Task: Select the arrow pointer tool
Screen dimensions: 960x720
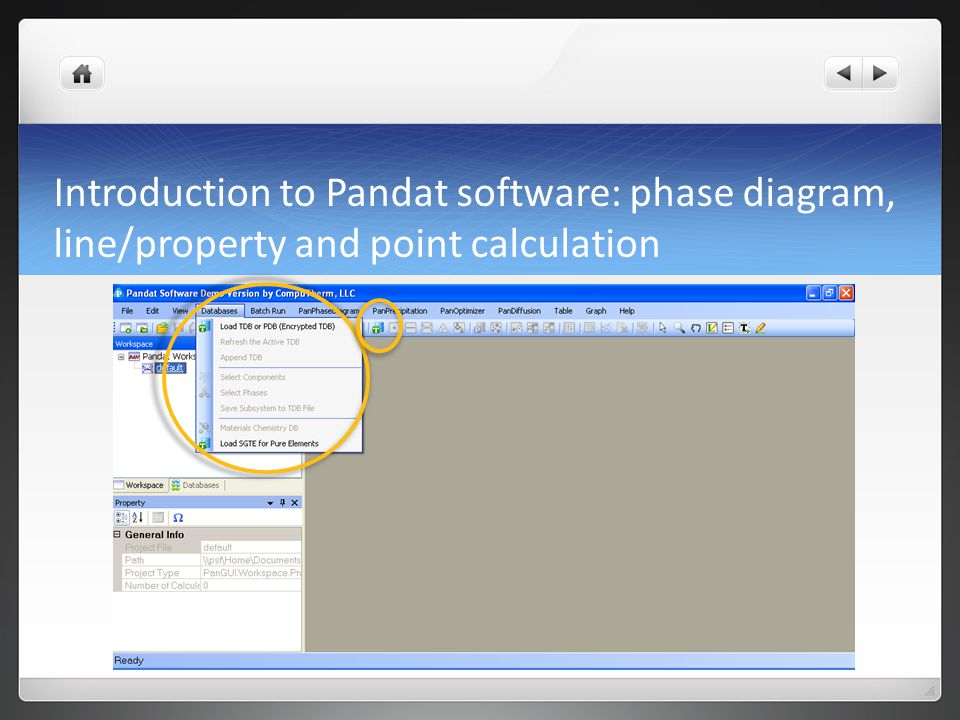Action: pos(662,328)
